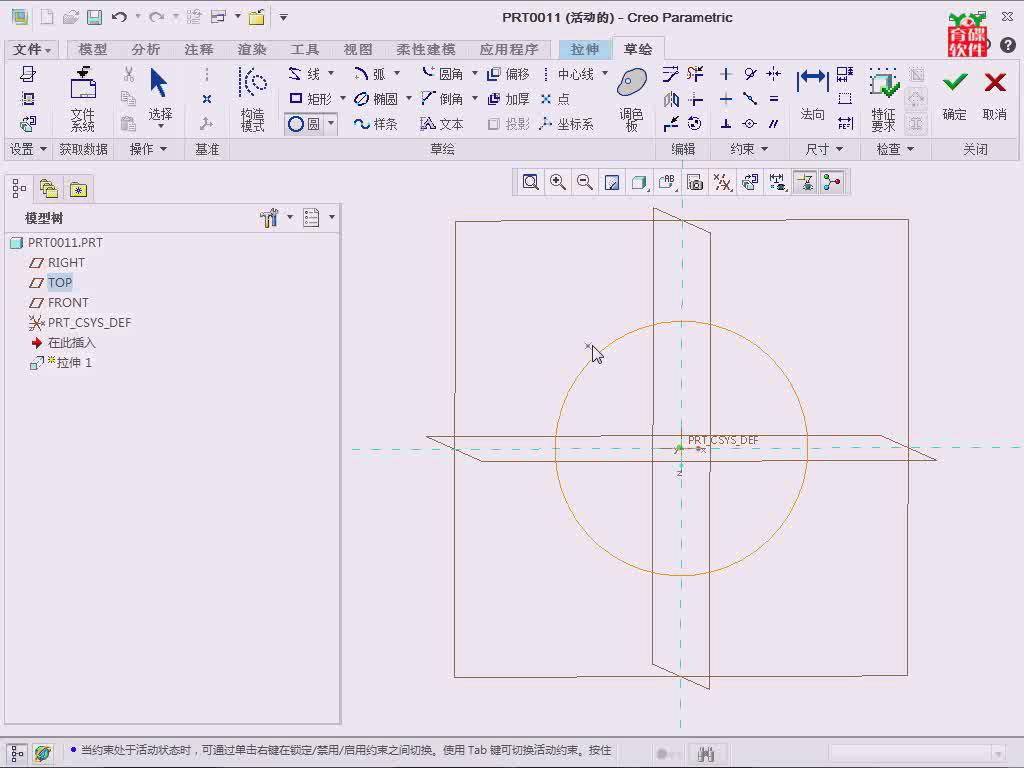Click the mirror icon in 编辑 group
The width and height of the screenshot is (1024, 768).
tap(671, 99)
